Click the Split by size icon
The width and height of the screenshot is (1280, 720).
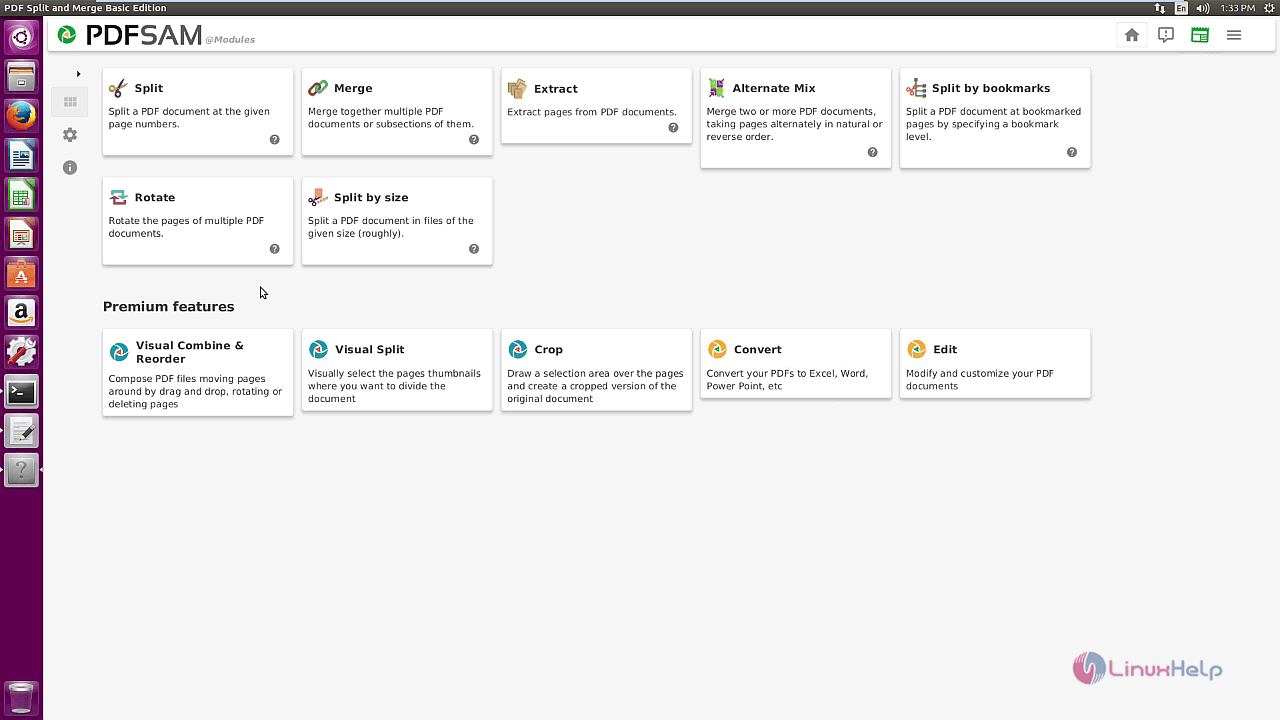[318, 197]
